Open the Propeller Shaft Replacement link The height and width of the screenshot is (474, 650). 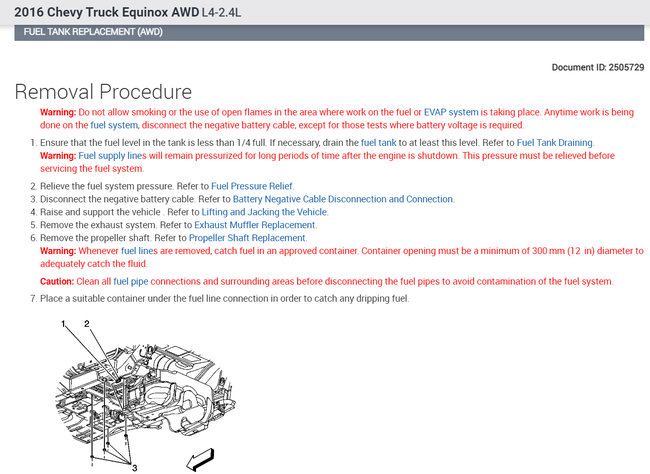(247, 238)
